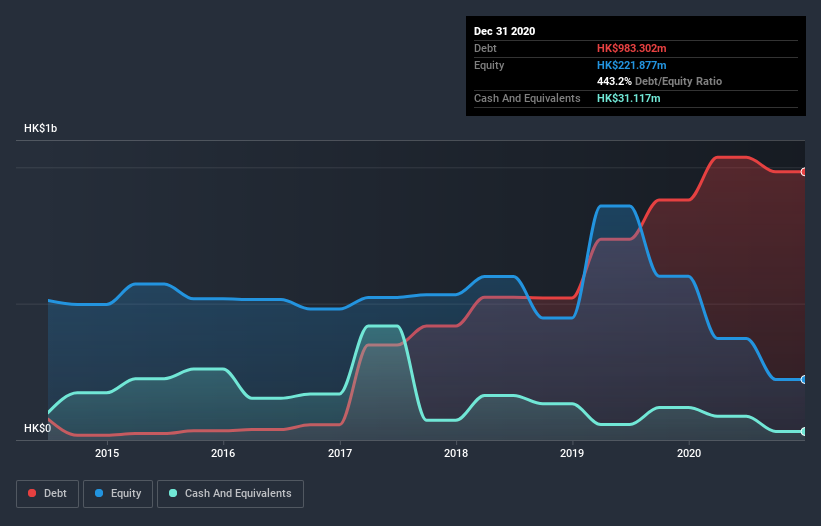Click the HK$1b y-axis label
This screenshot has height=526, width=821.
(40, 128)
